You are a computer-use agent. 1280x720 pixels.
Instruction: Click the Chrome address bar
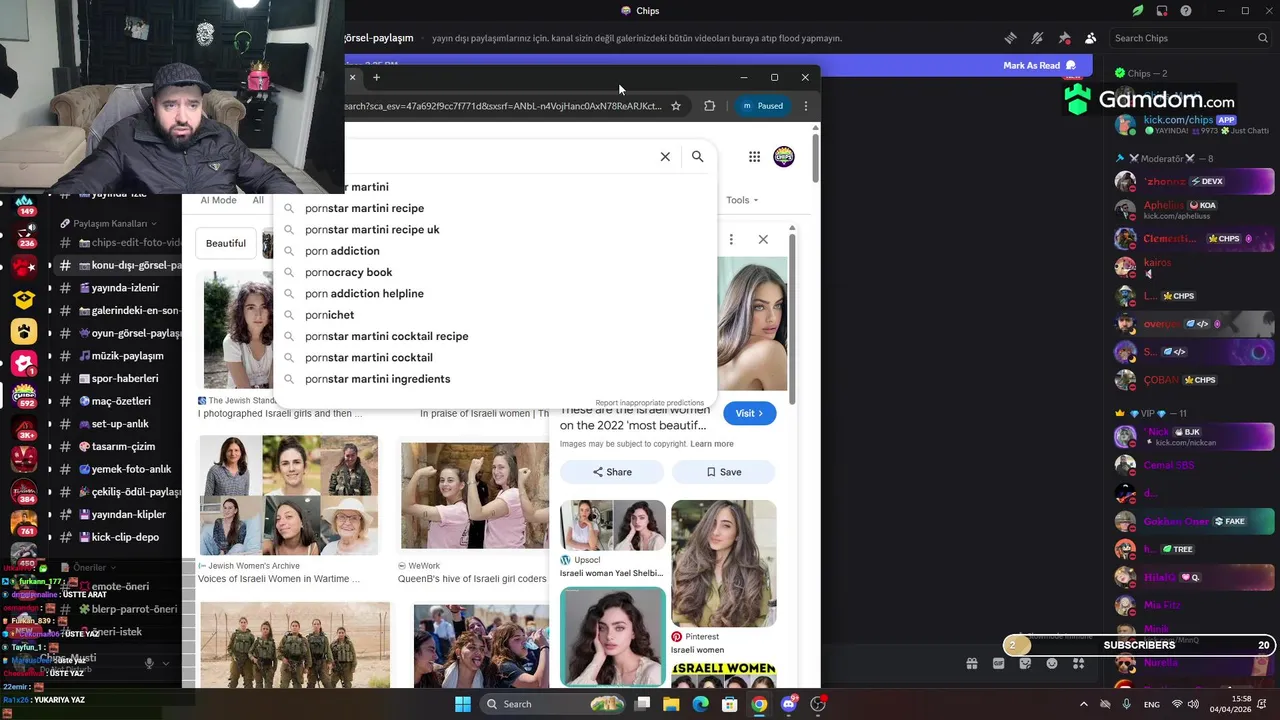(502, 106)
